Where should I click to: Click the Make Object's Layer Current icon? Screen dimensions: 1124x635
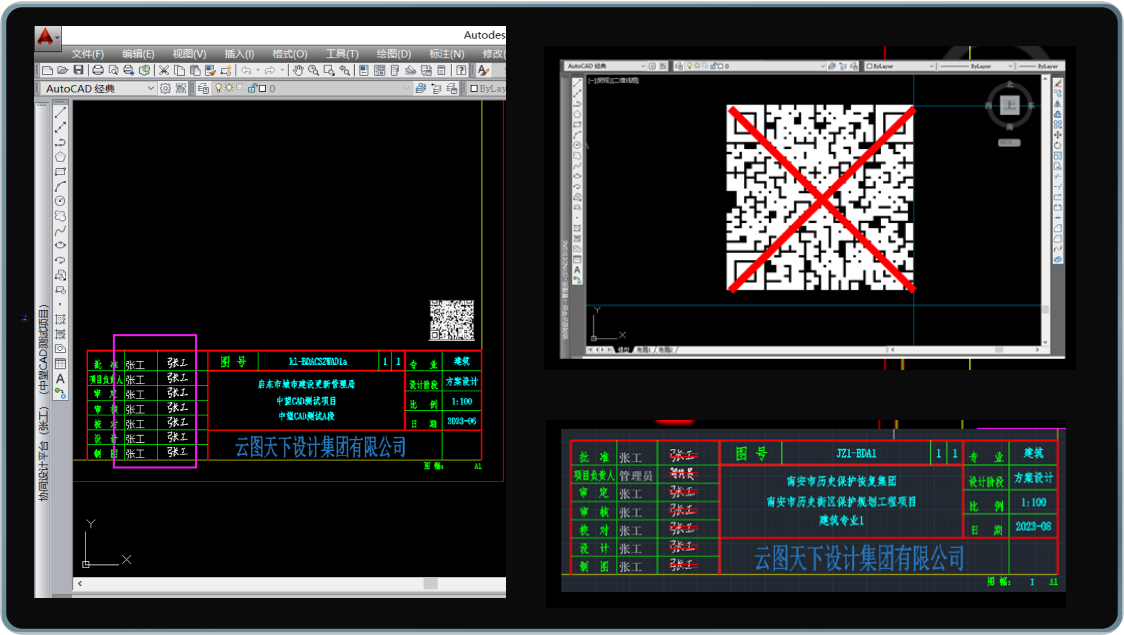tap(421, 88)
